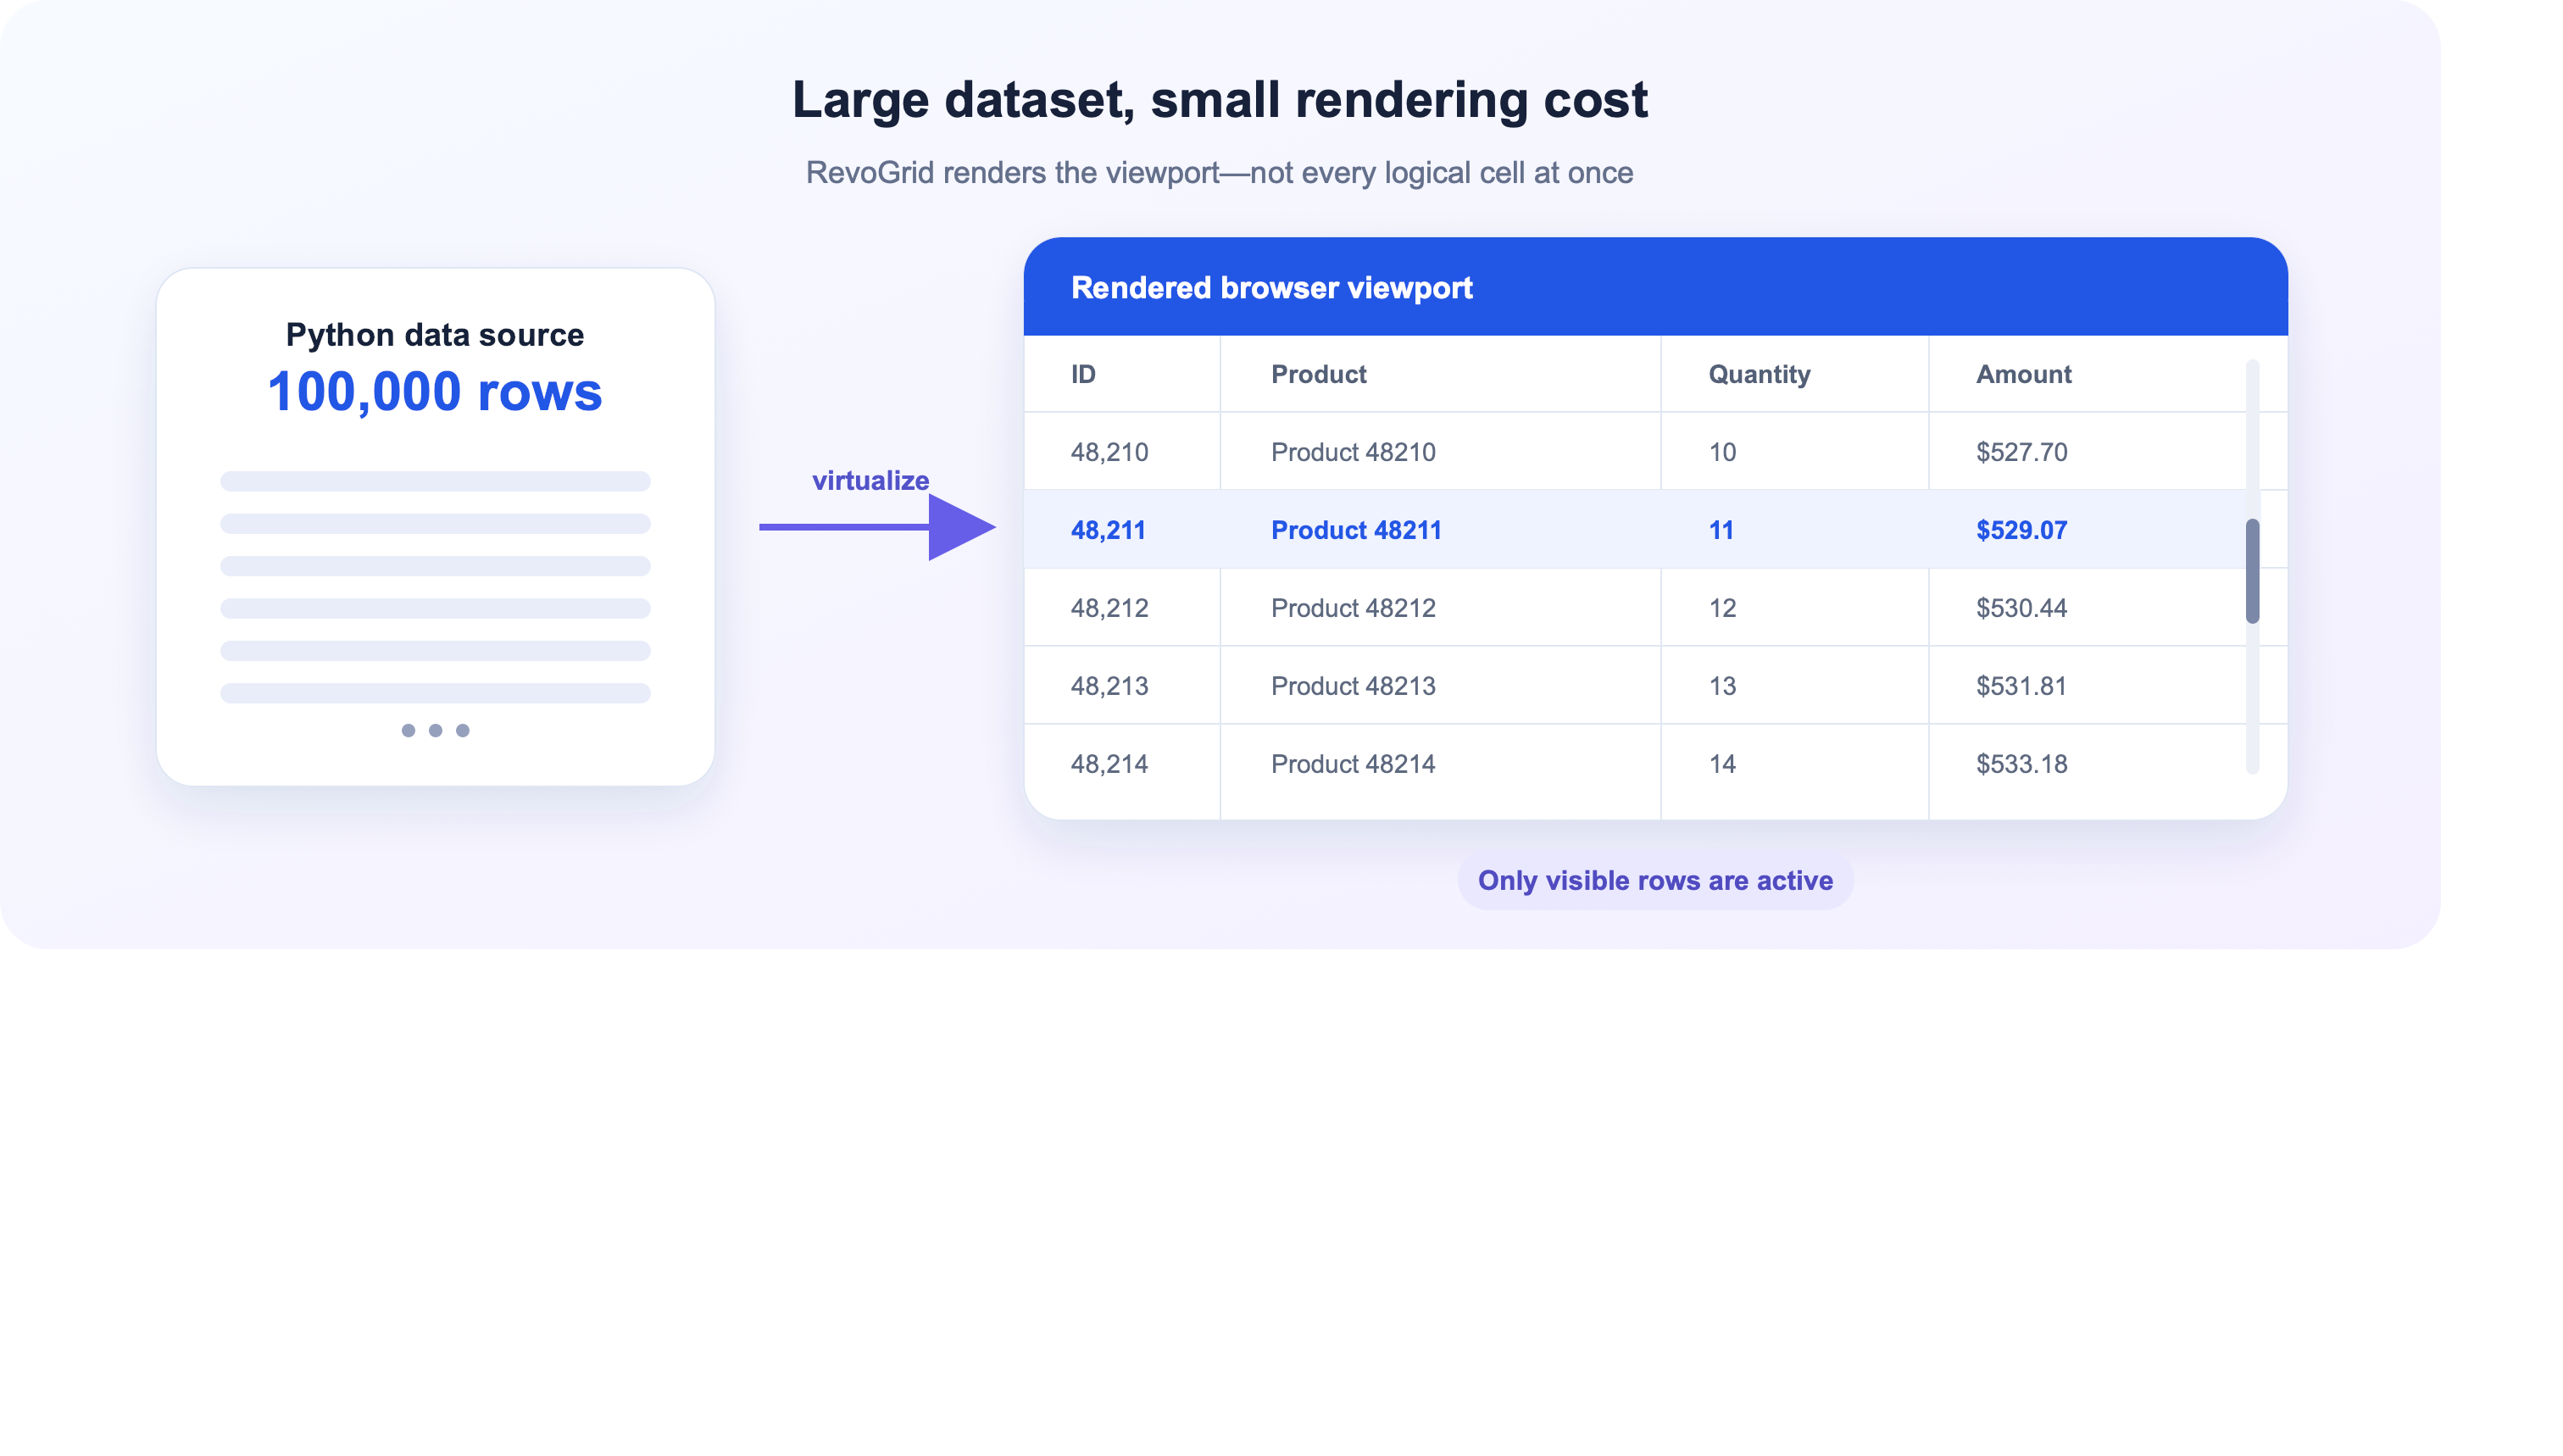The image size is (2563, 1456).
Task: Click the highlighted Product 48211 cell
Action: [1440, 530]
